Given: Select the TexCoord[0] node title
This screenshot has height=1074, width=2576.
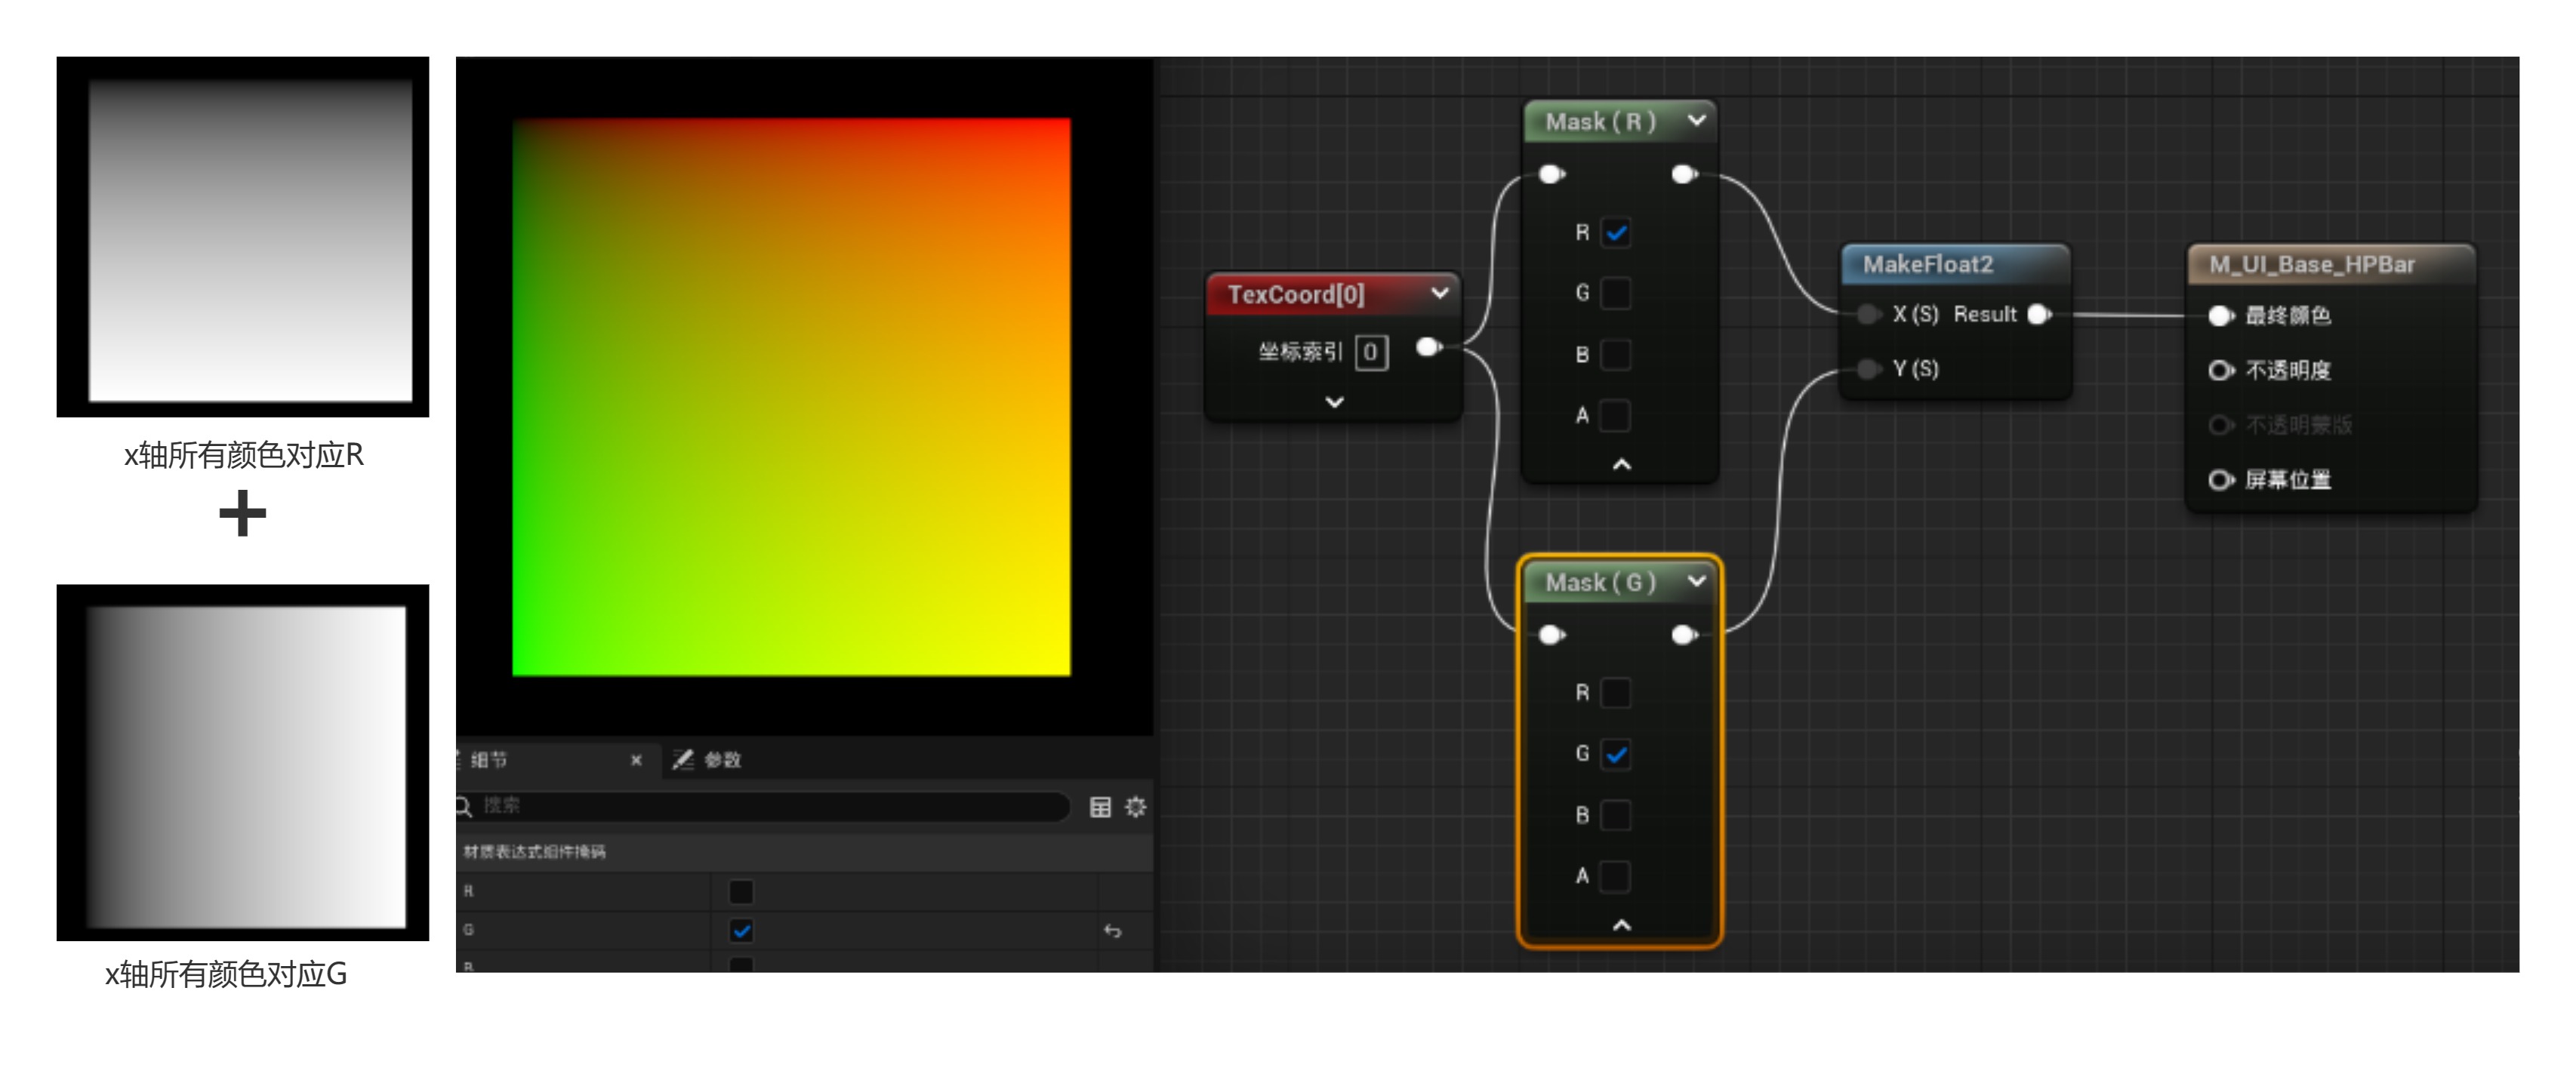Looking at the screenshot, I should (x=1296, y=294).
